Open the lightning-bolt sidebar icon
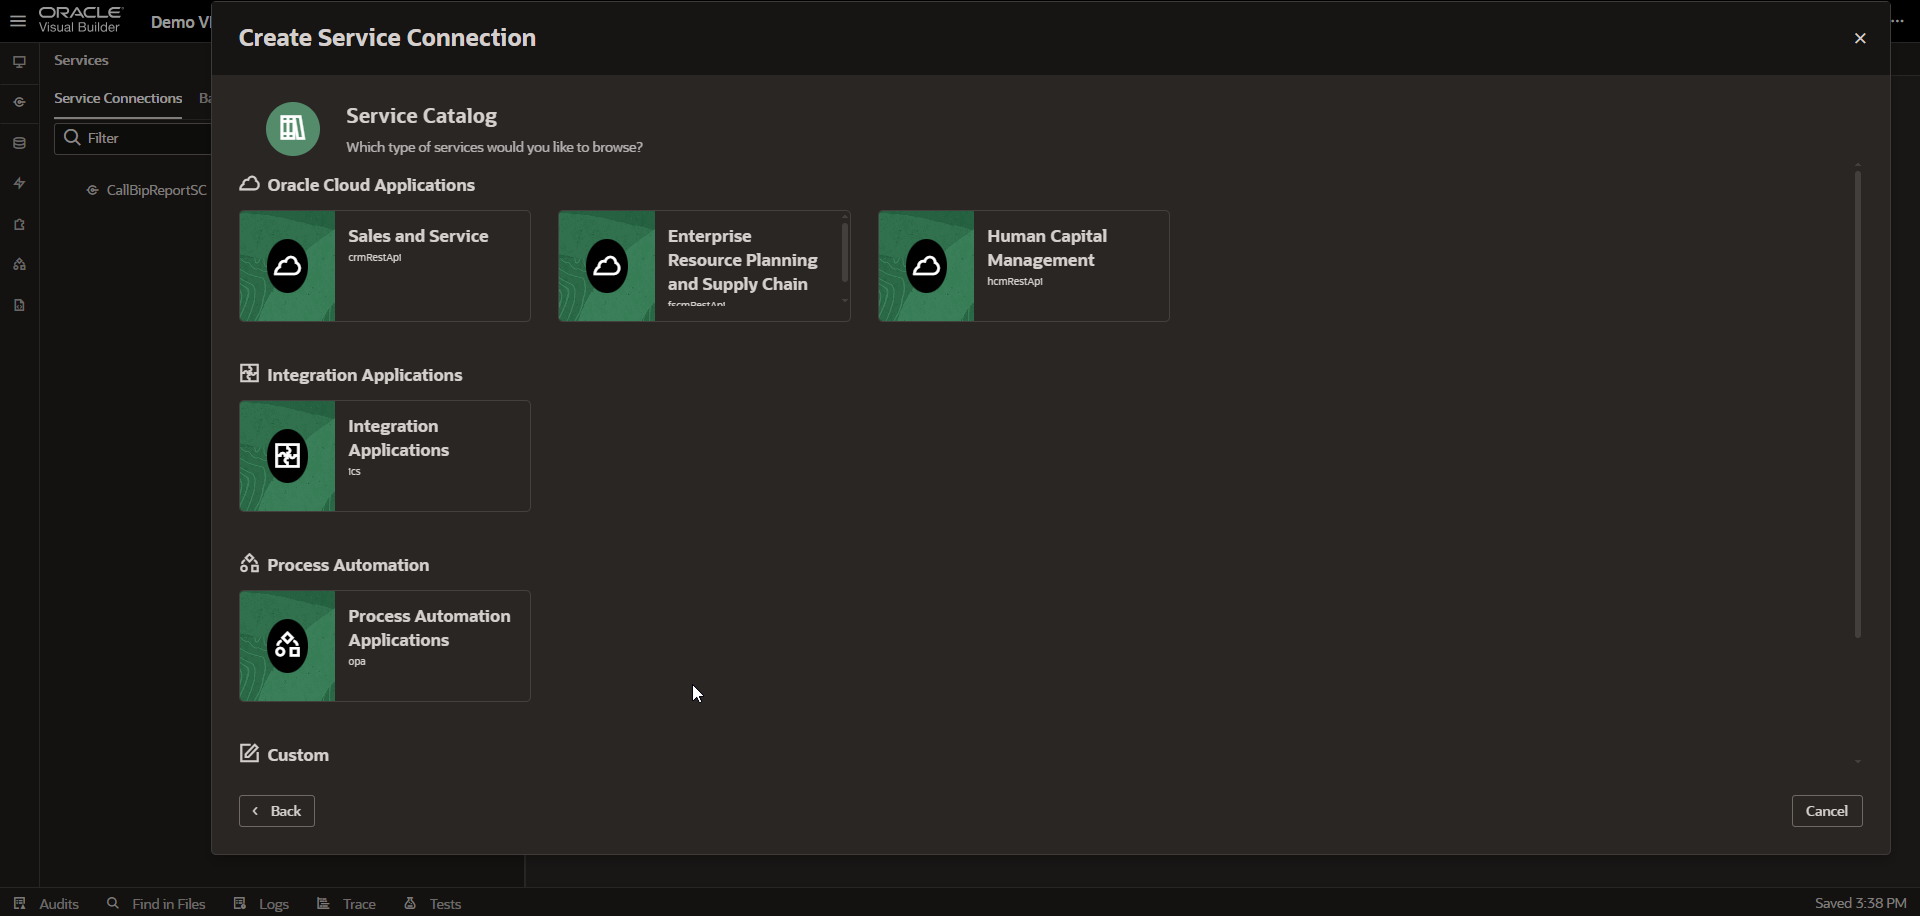Viewport: 1920px width, 916px height. [x=19, y=184]
